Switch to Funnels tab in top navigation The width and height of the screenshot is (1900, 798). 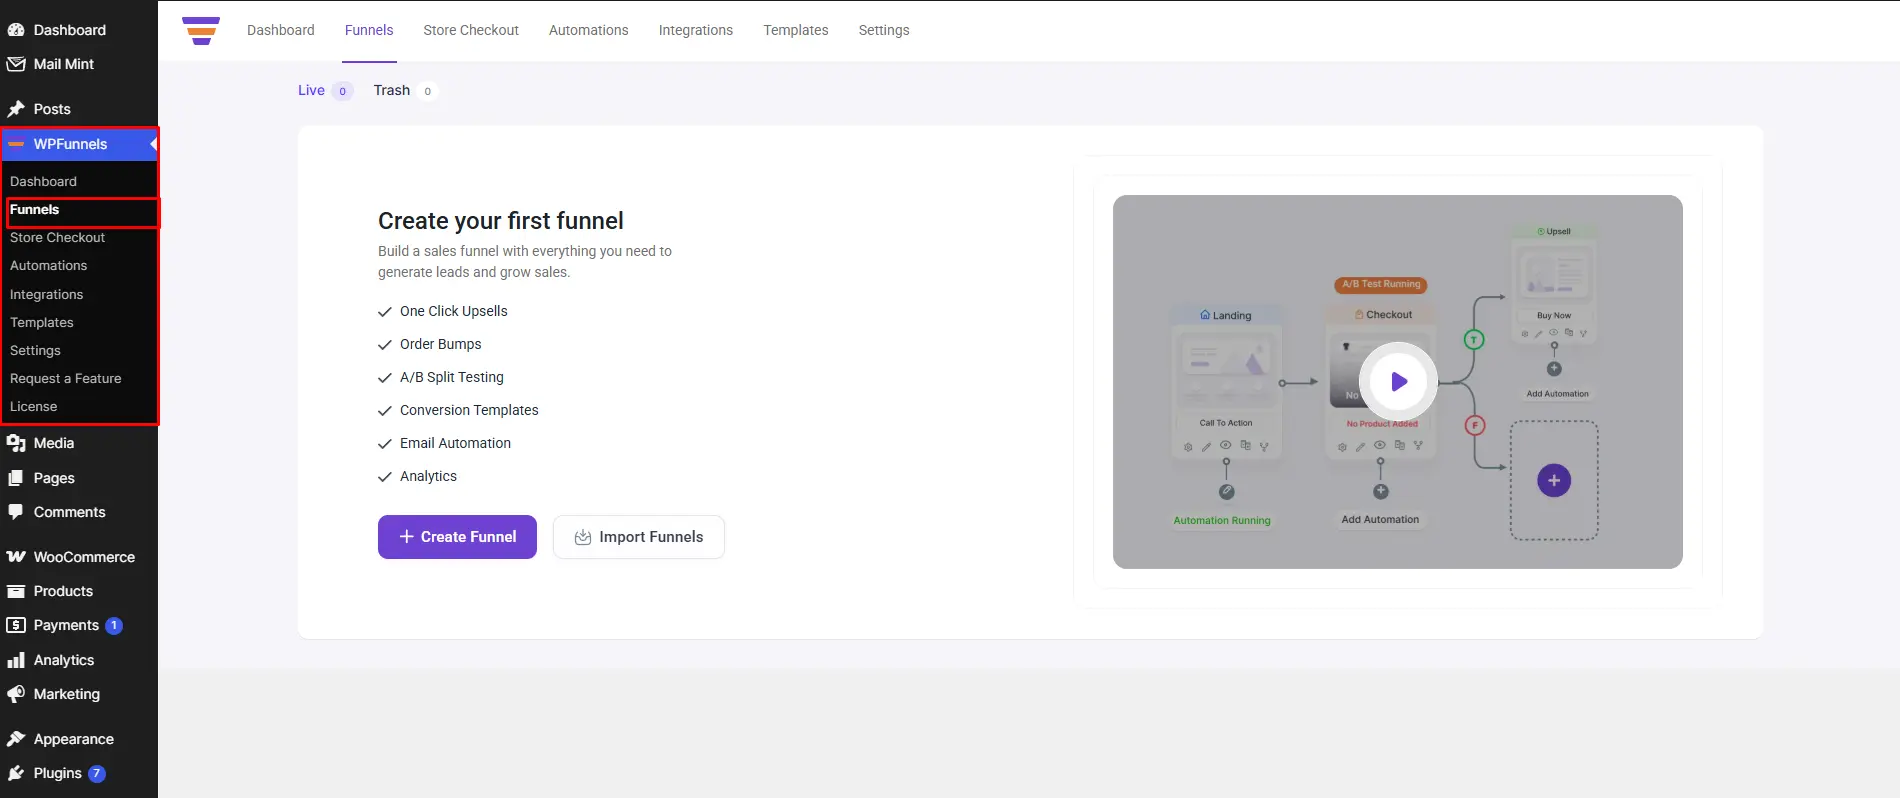(x=369, y=30)
